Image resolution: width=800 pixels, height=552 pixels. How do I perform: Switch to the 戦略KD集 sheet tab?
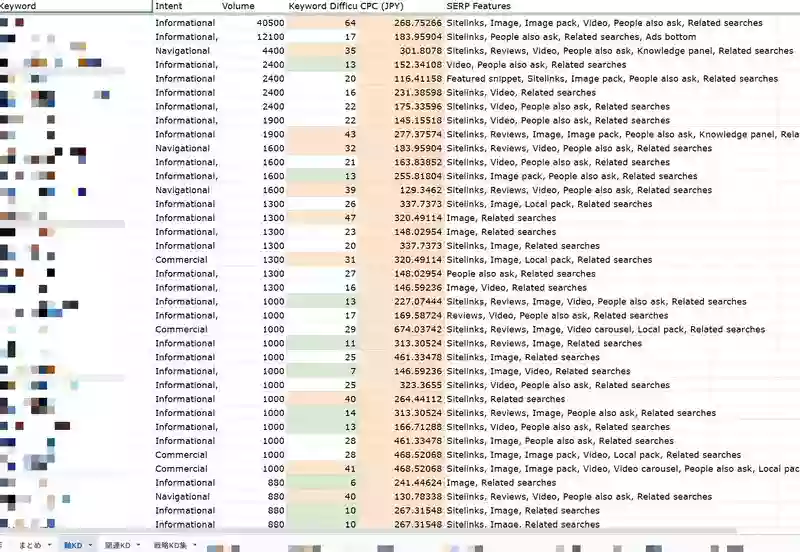pyautogui.click(x=170, y=545)
